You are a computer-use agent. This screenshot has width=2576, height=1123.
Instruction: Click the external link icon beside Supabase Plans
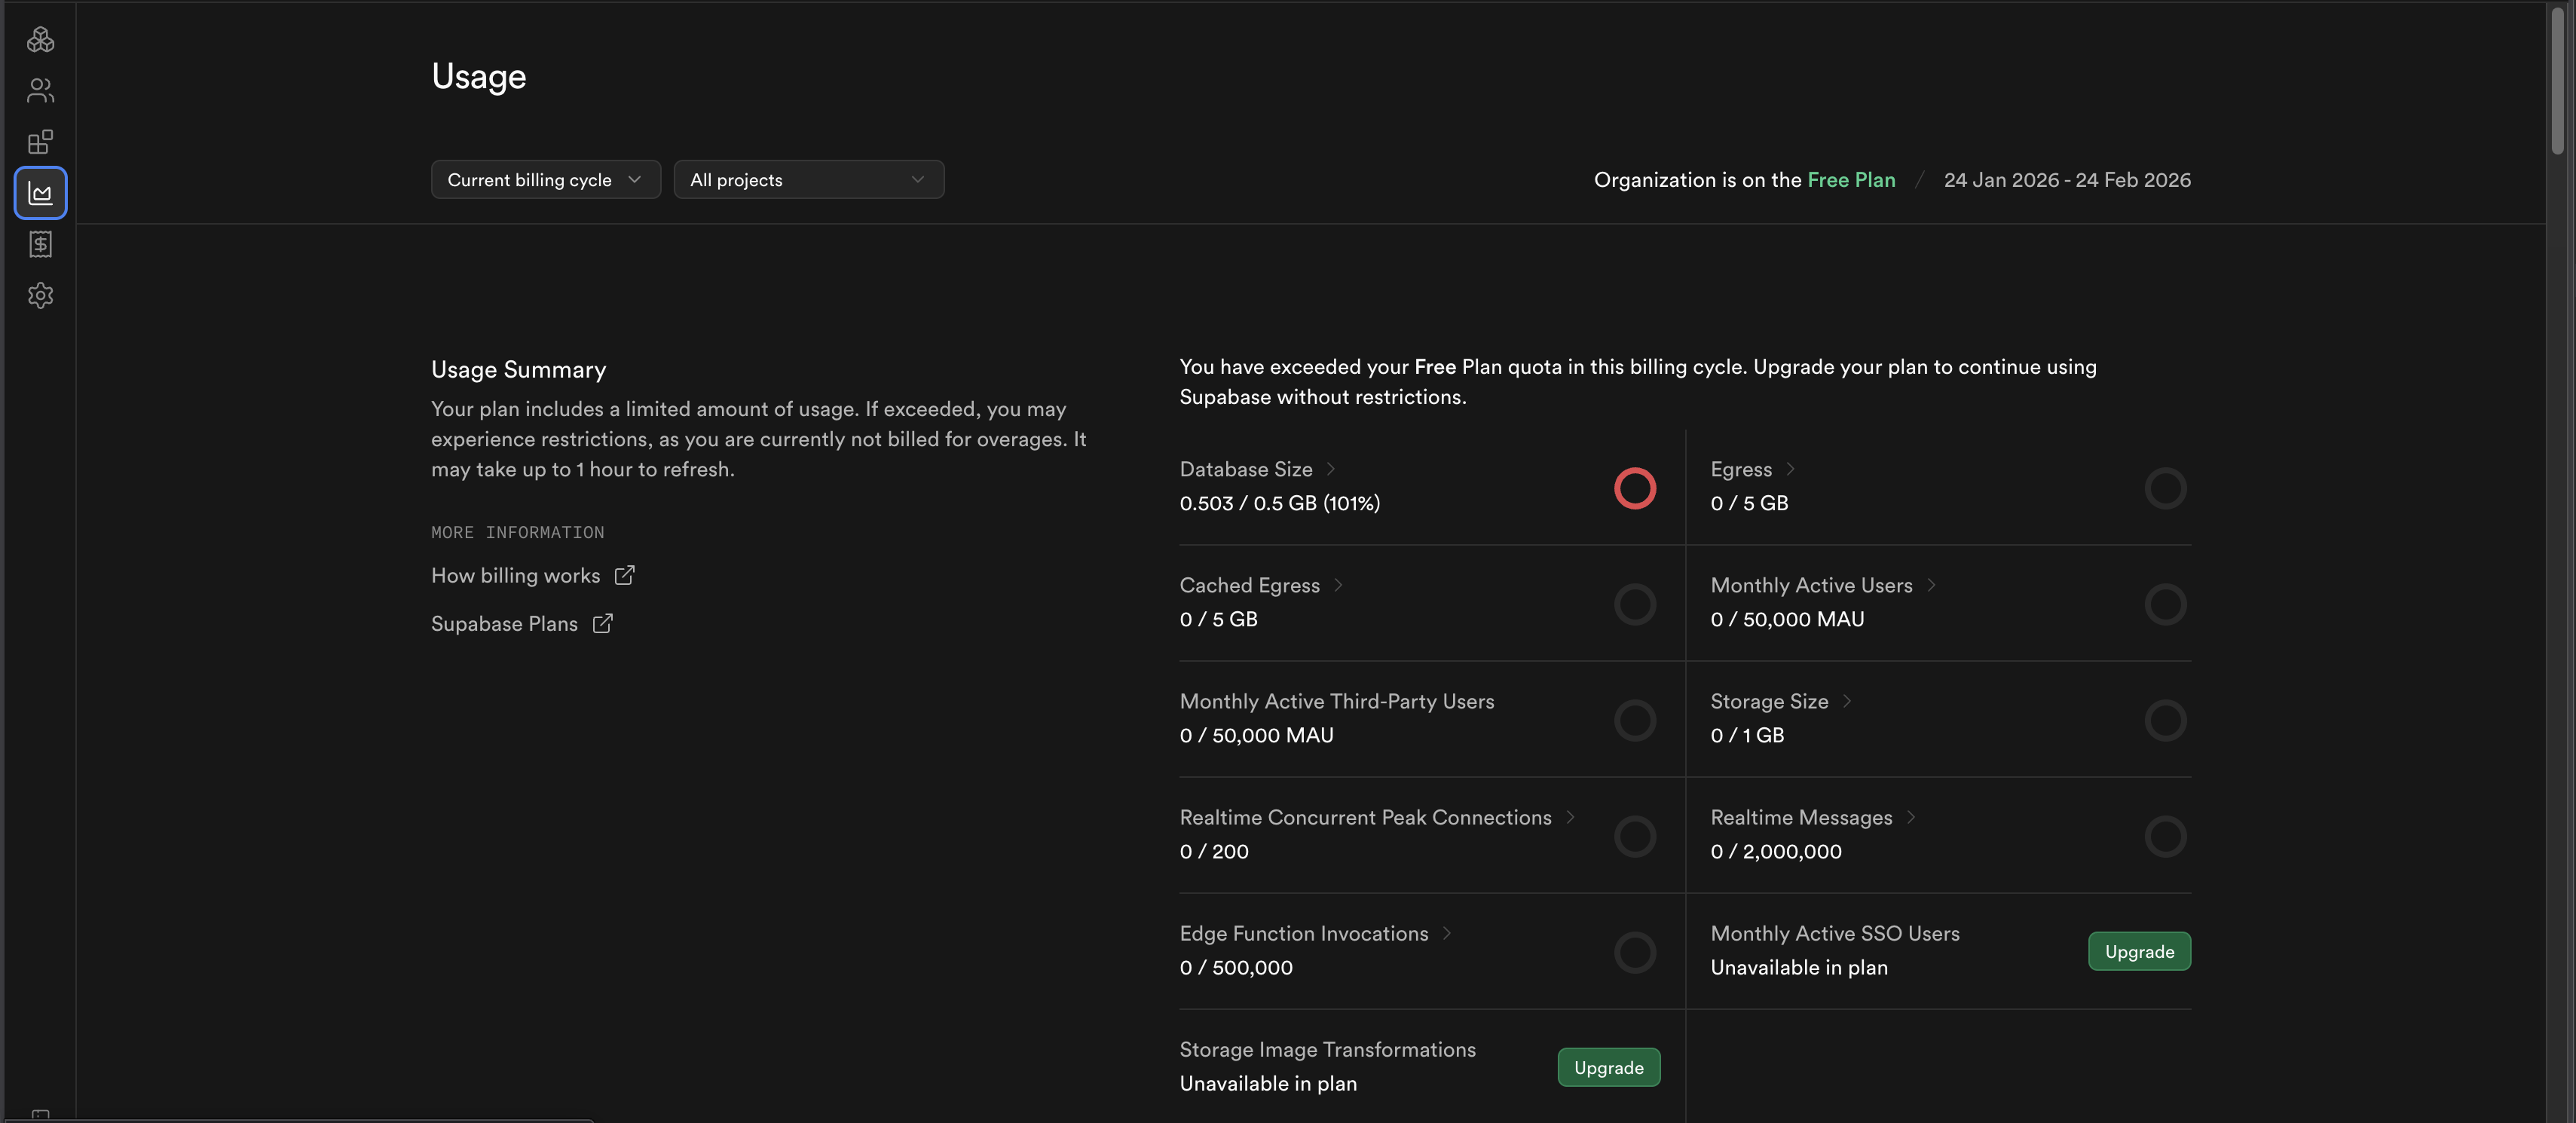602,623
